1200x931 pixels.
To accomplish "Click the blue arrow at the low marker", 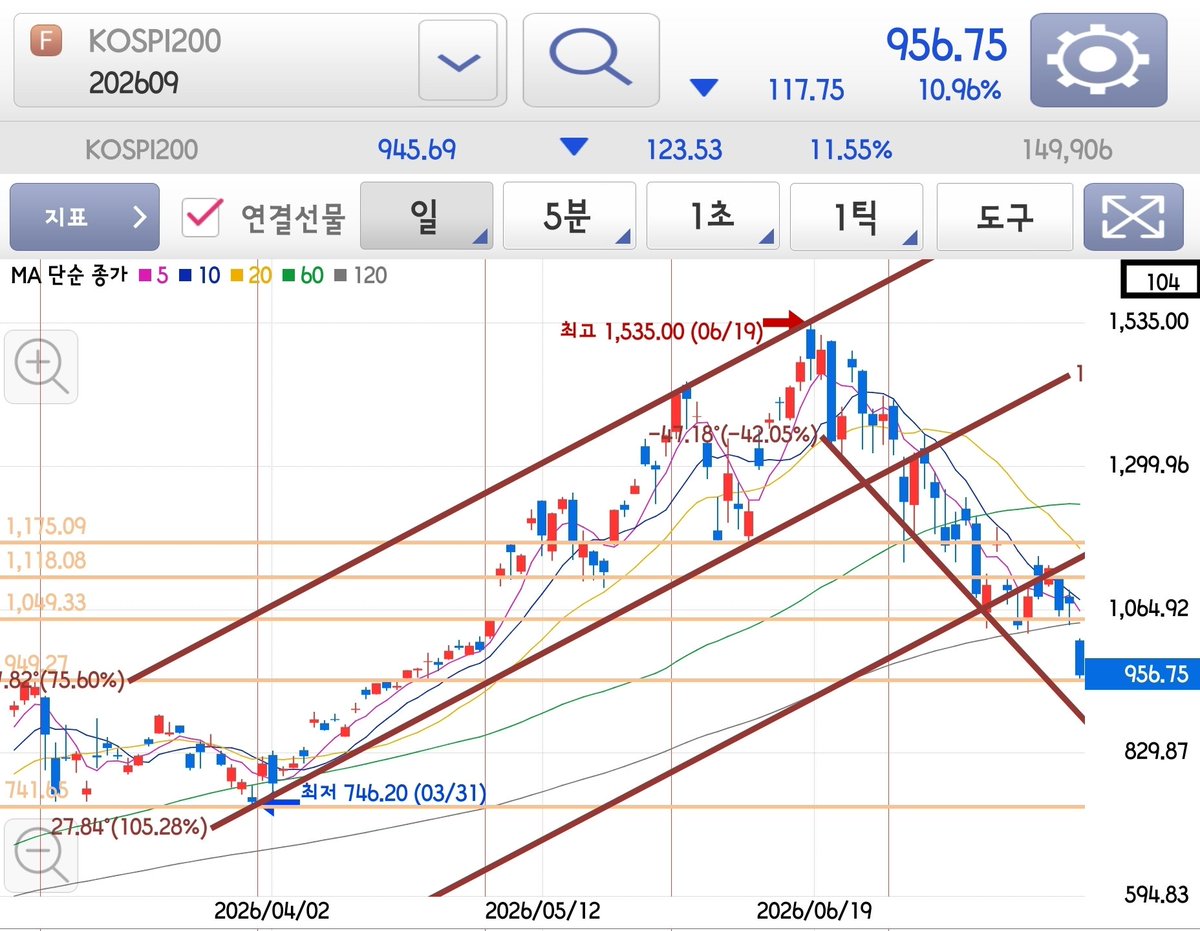I will coord(280,802).
